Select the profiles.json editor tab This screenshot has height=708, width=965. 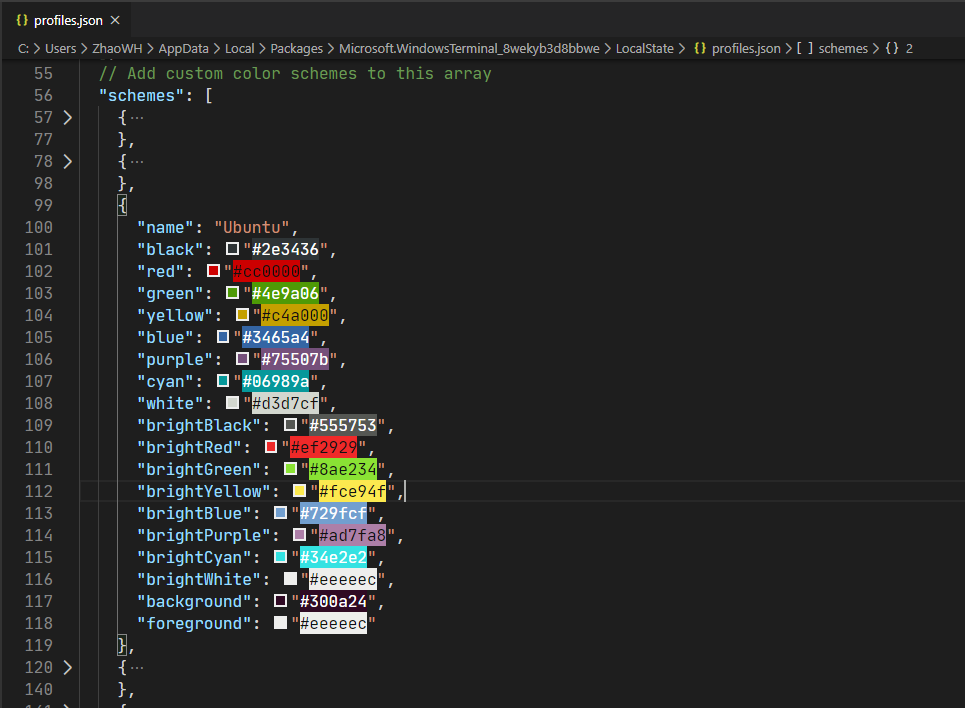tap(67, 18)
